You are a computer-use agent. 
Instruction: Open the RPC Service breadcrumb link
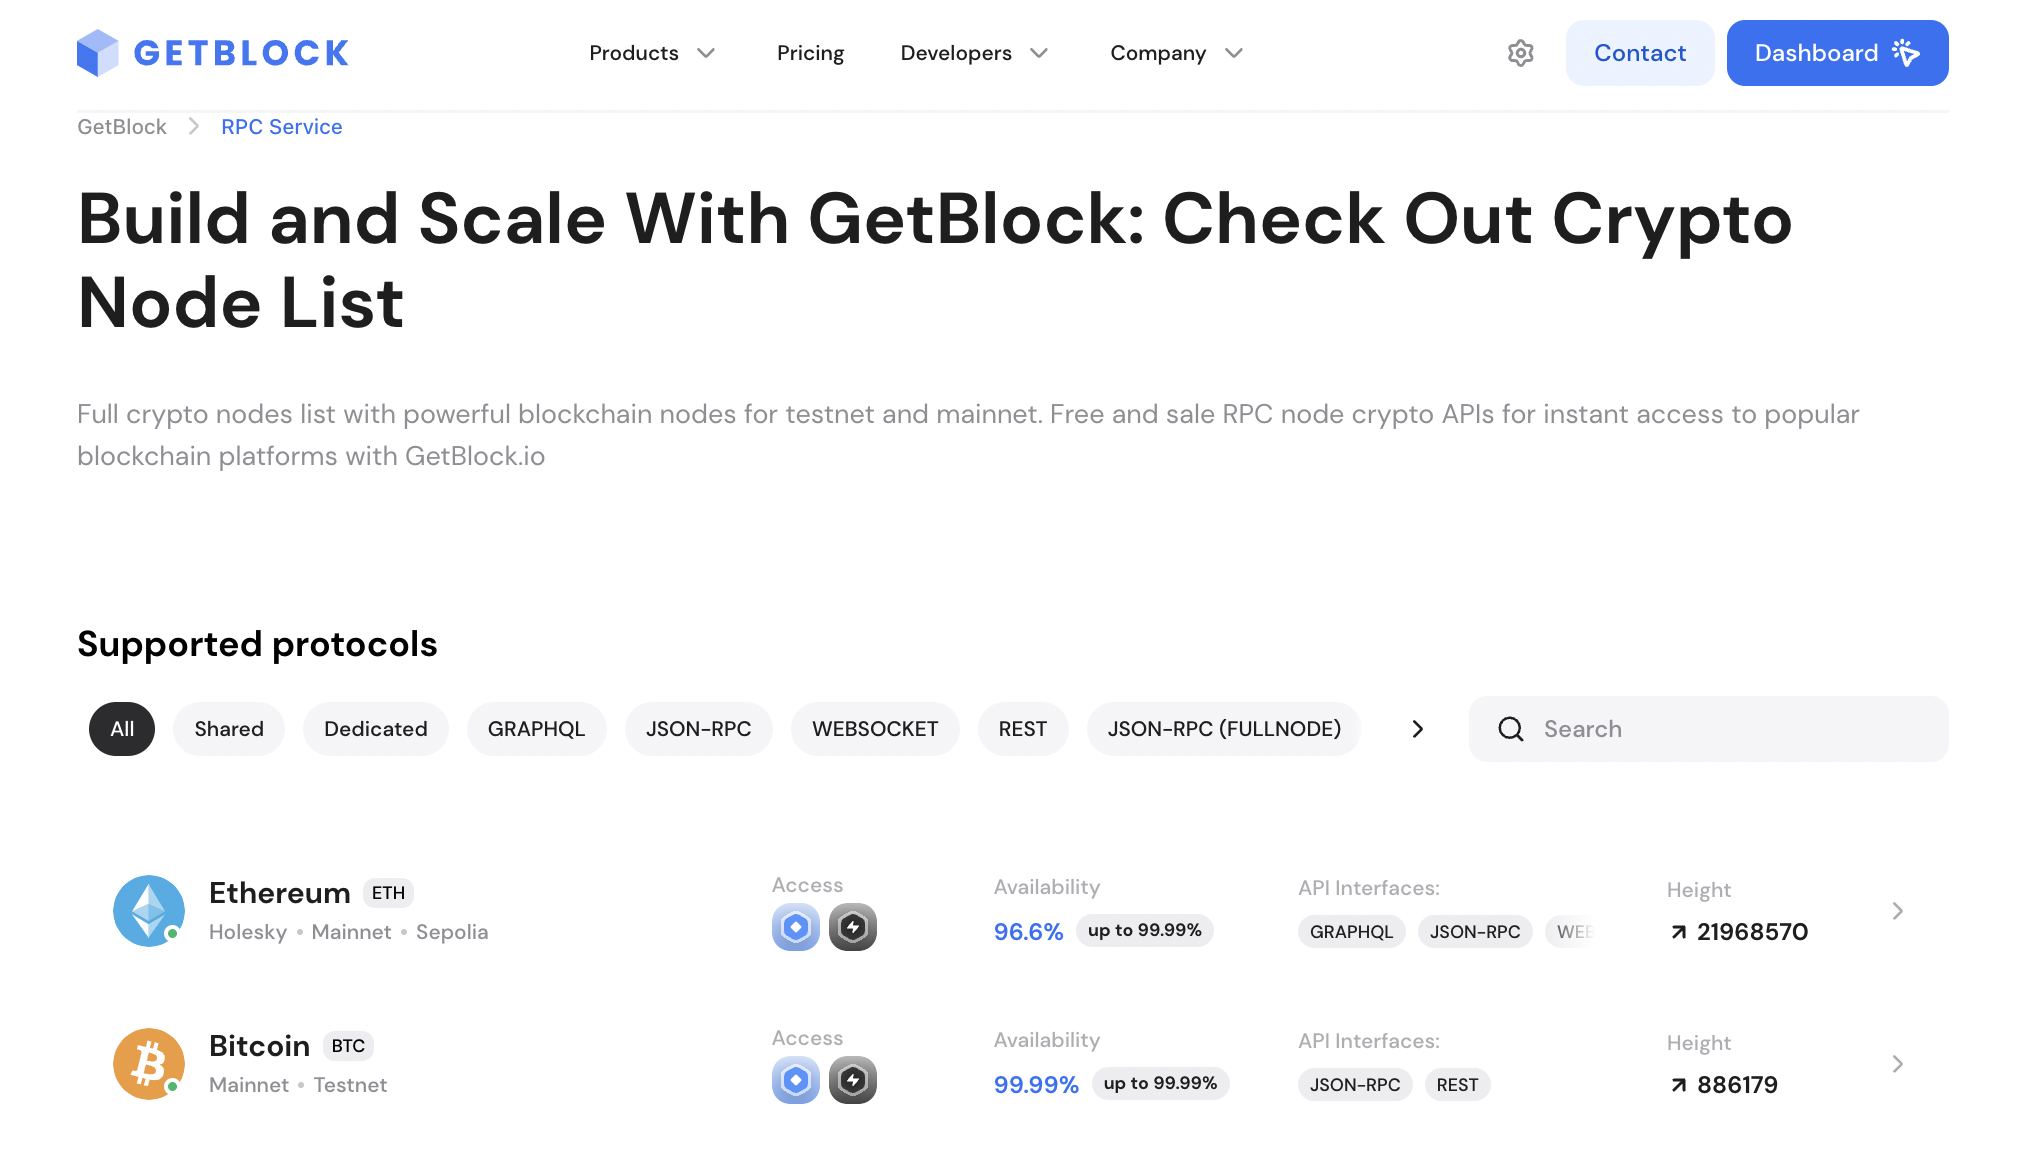(x=282, y=127)
